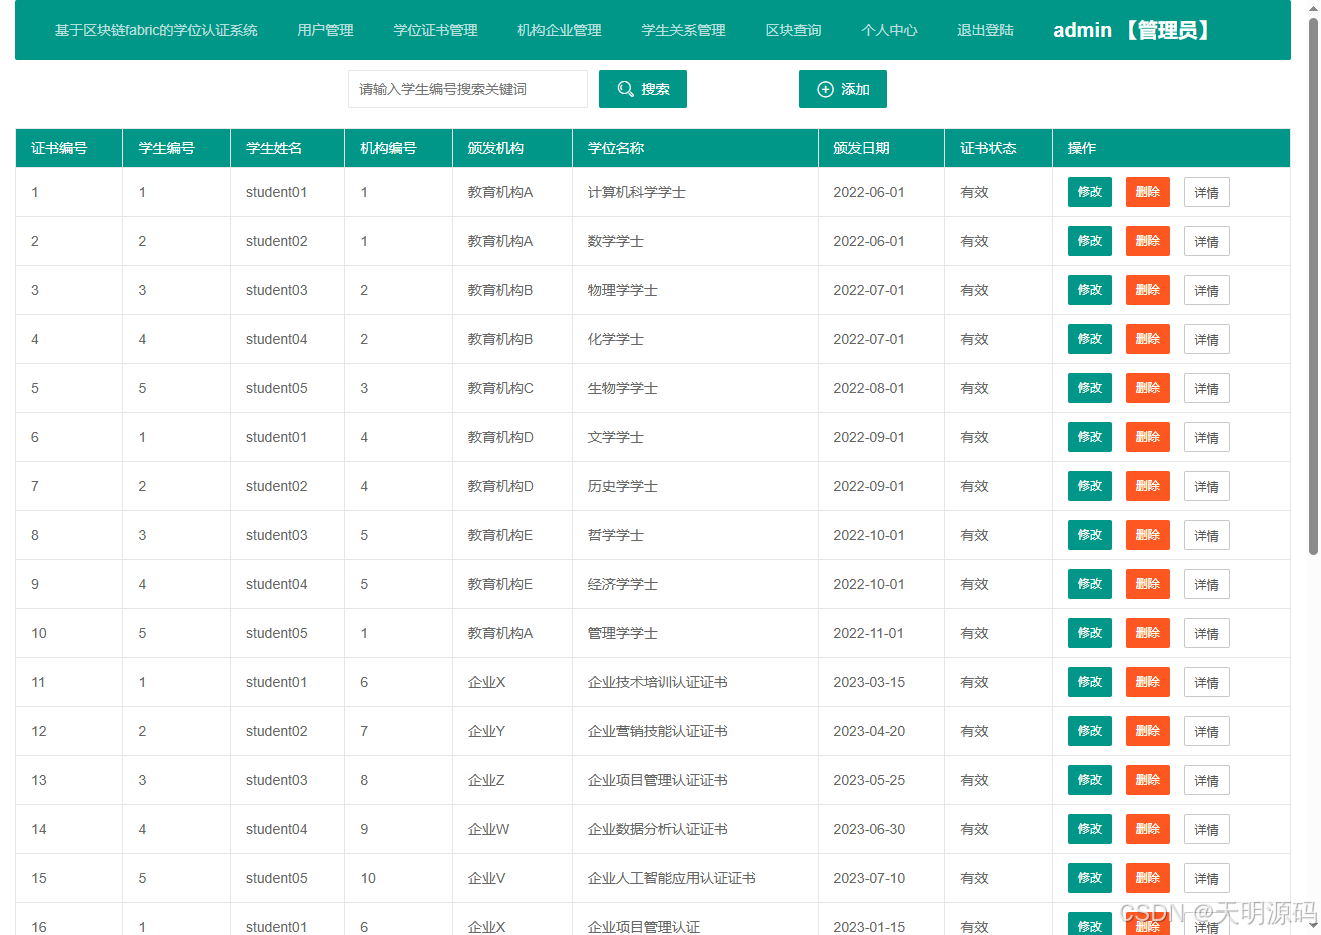Viewport: 1321px width, 935px height.
Task: Open details for 企业项目管理认证证书
Action: coord(1207,780)
